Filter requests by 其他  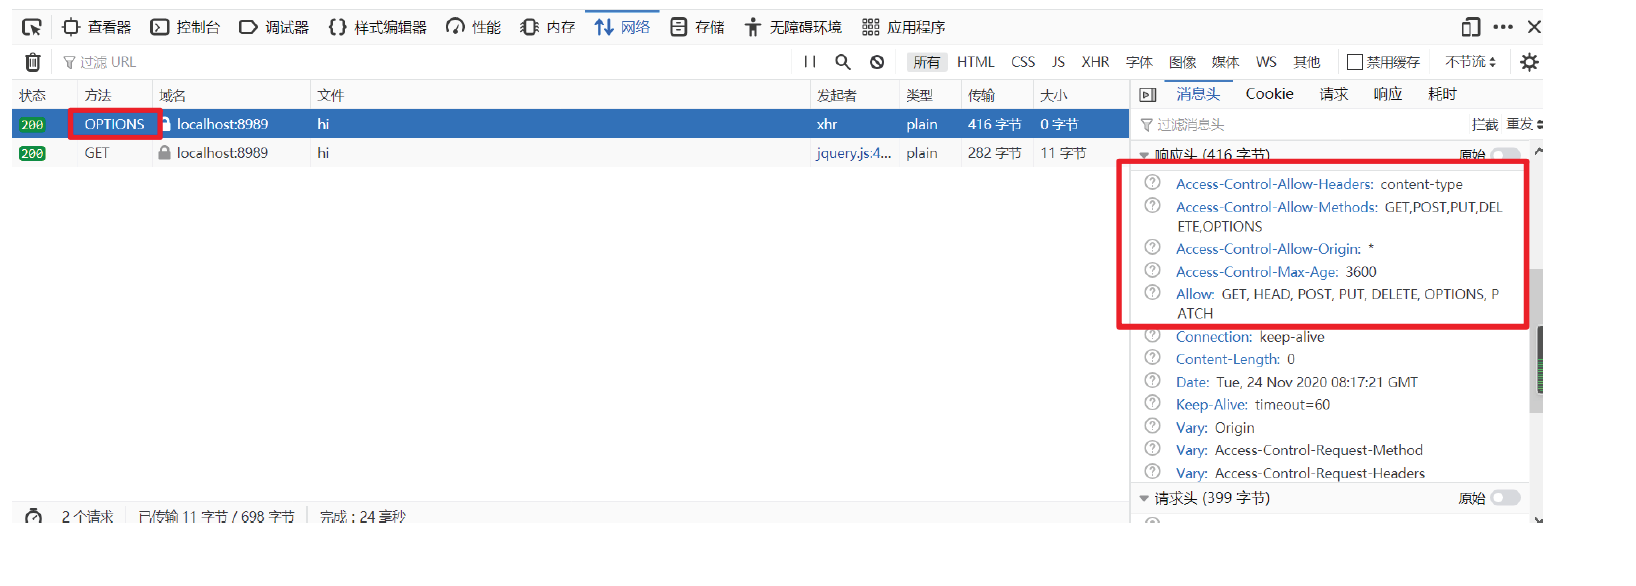coord(1307,62)
